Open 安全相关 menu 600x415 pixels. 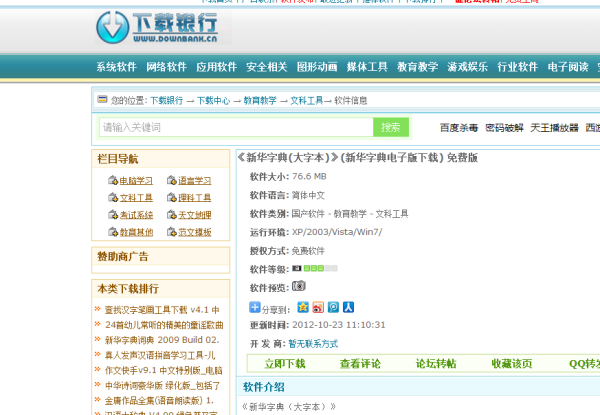point(267,67)
